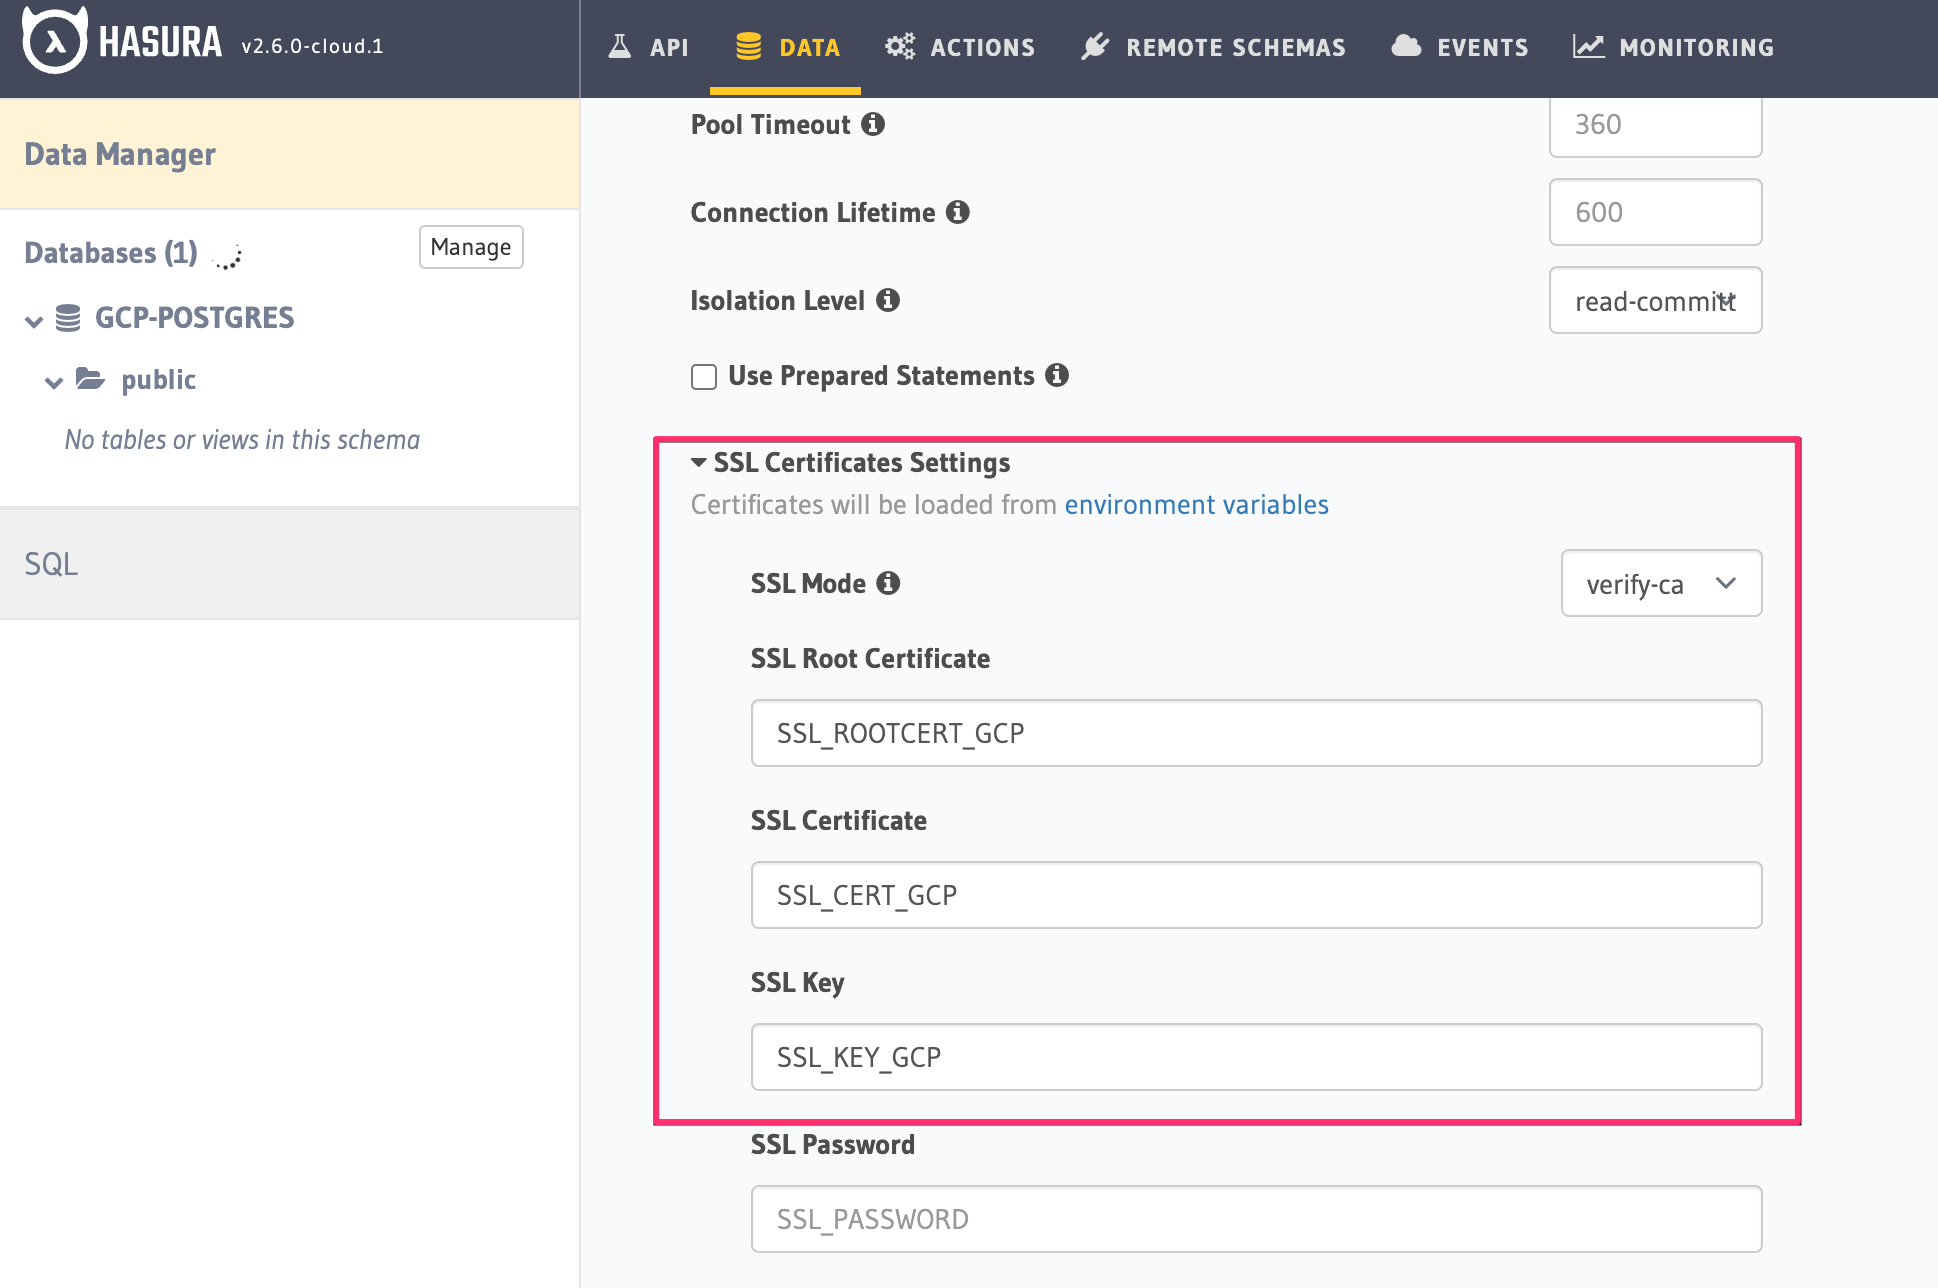Viewport: 1938px width, 1288px height.
Task: Click inside the SSL_PASSWORD field
Action: pos(1255,1218)
